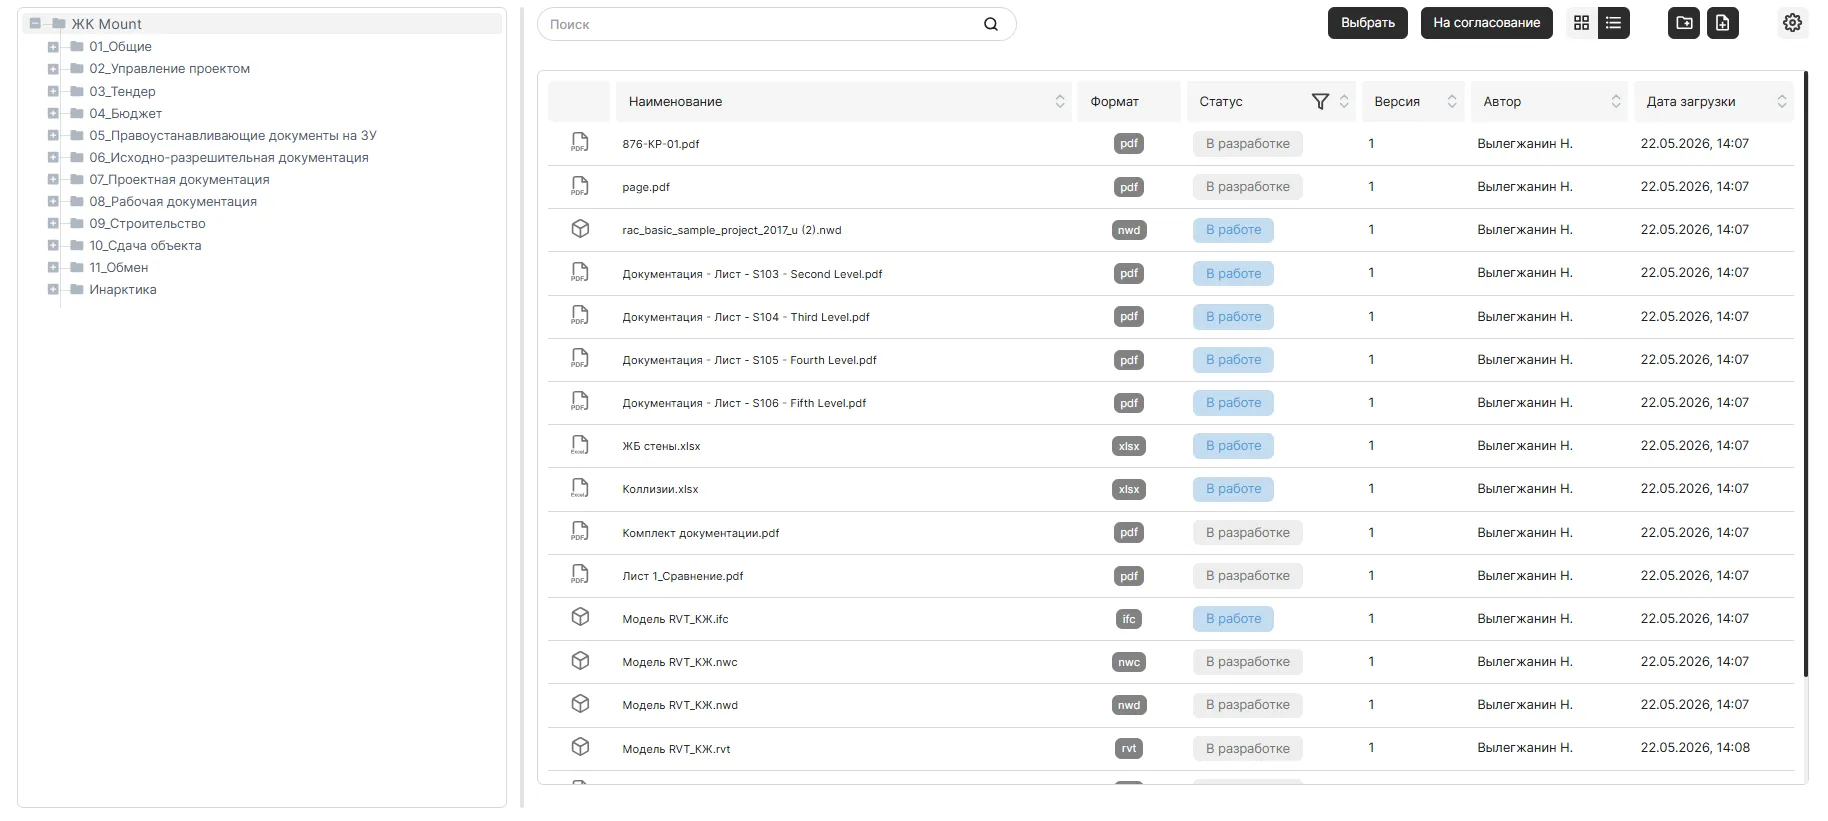The height and width of the screenshot is (821, 1828).
Task: Sort by Автор column
Action: tap(1616, 101)
